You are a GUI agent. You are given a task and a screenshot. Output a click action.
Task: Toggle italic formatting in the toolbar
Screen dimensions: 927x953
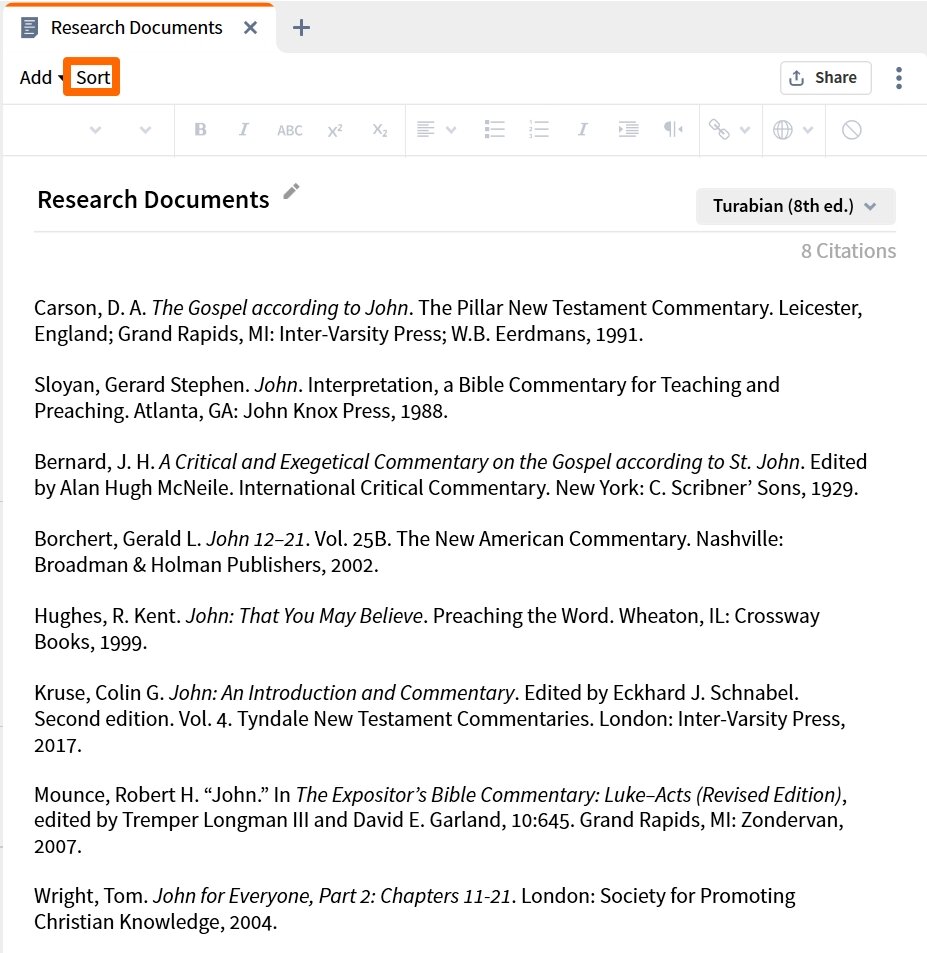[x=243, y=130]
